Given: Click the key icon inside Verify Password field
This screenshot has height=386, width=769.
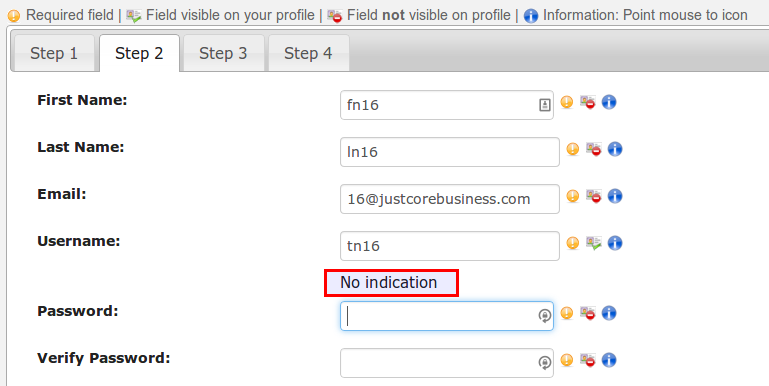Looking at the screenshot, I should 544,363.
